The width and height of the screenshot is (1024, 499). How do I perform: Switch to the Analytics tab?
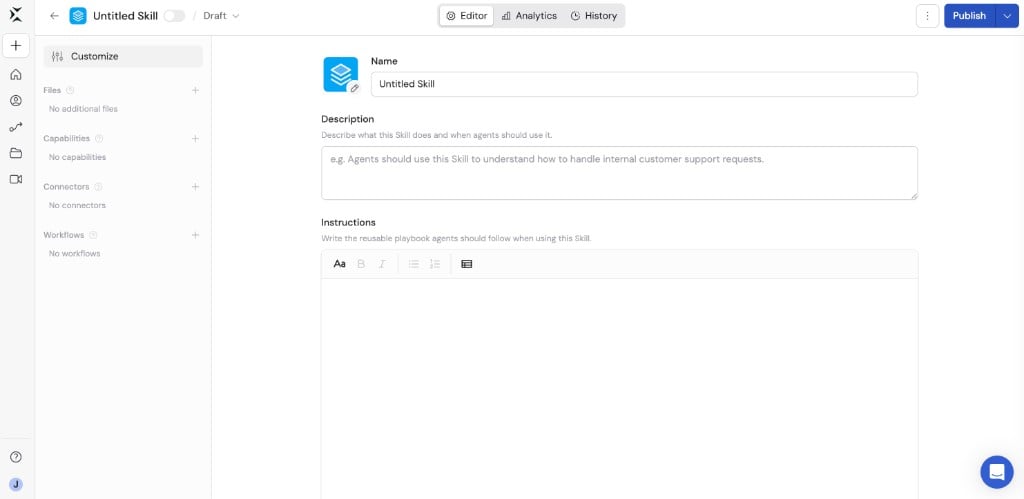click(x=529, y=16)
